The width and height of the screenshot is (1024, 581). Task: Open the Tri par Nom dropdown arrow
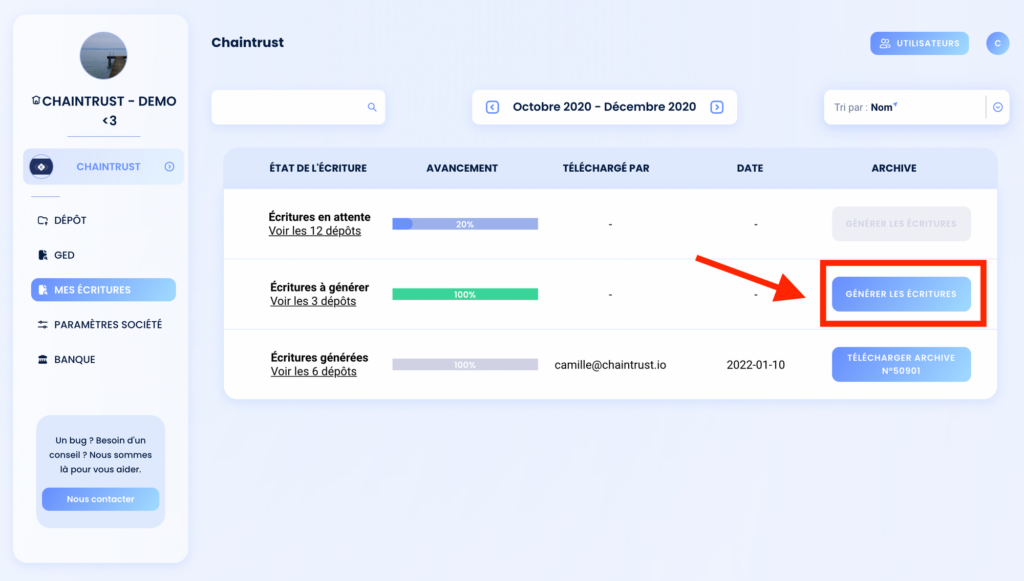point(997,107)
